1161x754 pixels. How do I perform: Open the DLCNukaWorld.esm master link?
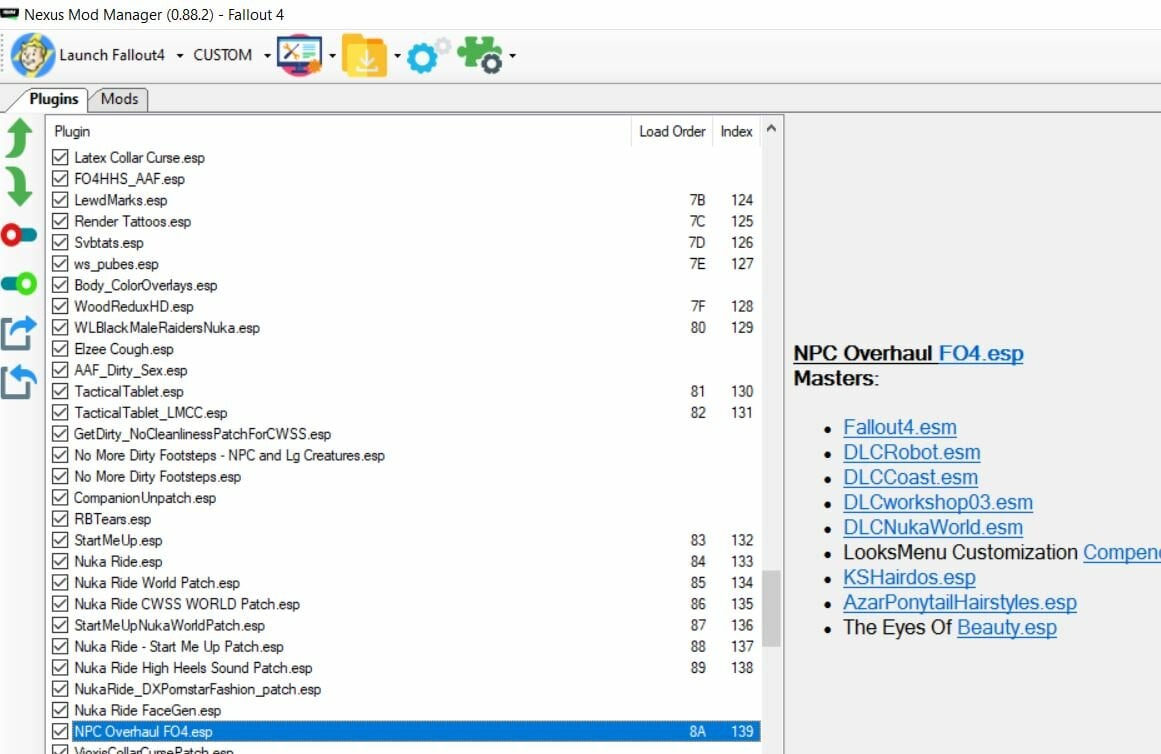[x=933, y=527]
